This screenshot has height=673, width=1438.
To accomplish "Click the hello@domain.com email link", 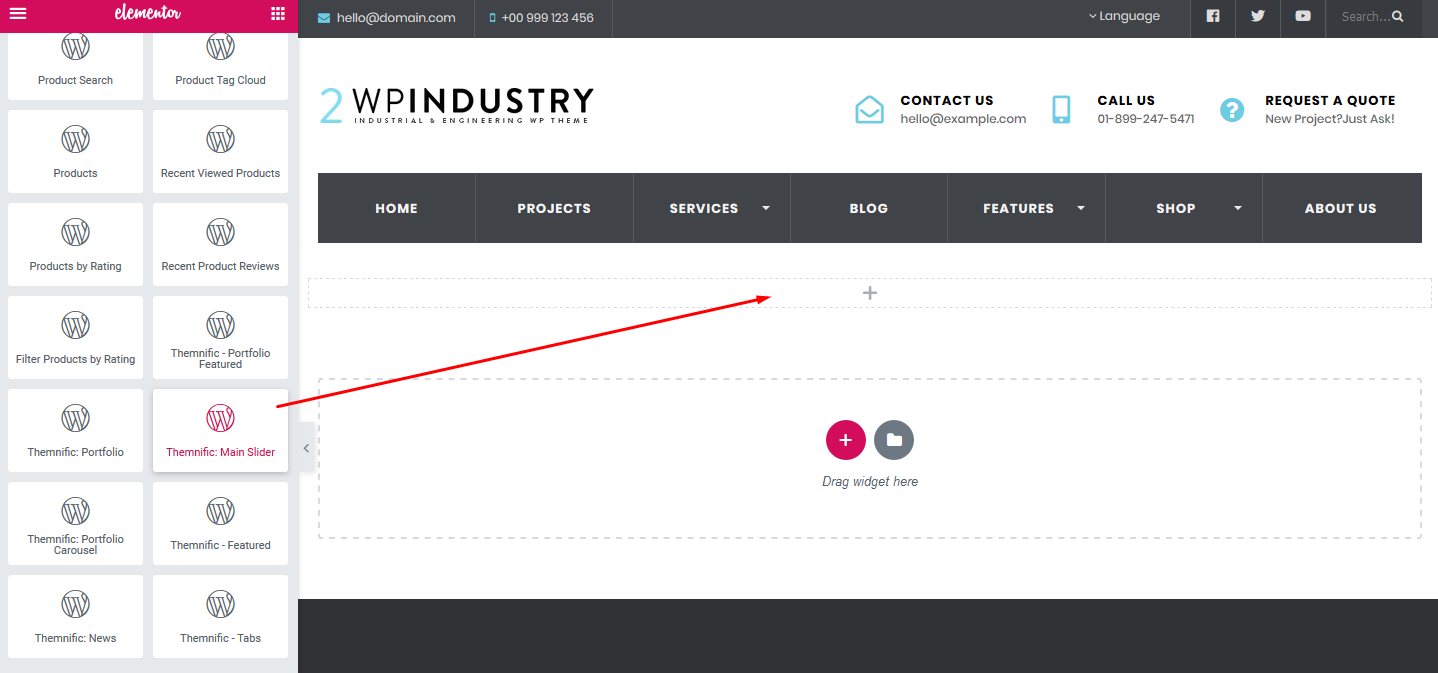I will click(x=396, y=18).
